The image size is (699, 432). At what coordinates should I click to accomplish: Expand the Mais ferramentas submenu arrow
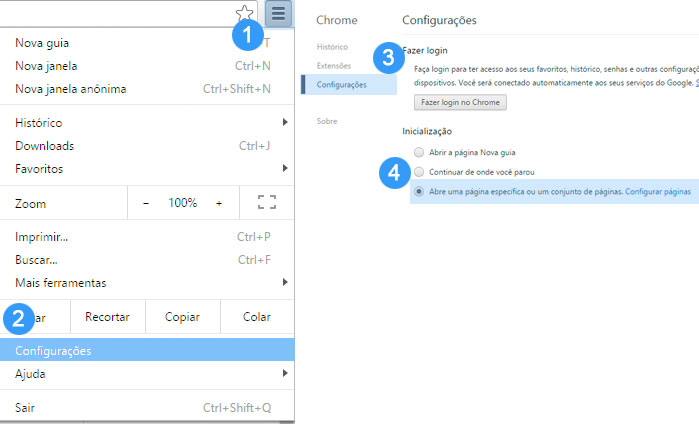pyautogui.click(x=285, y=282)
